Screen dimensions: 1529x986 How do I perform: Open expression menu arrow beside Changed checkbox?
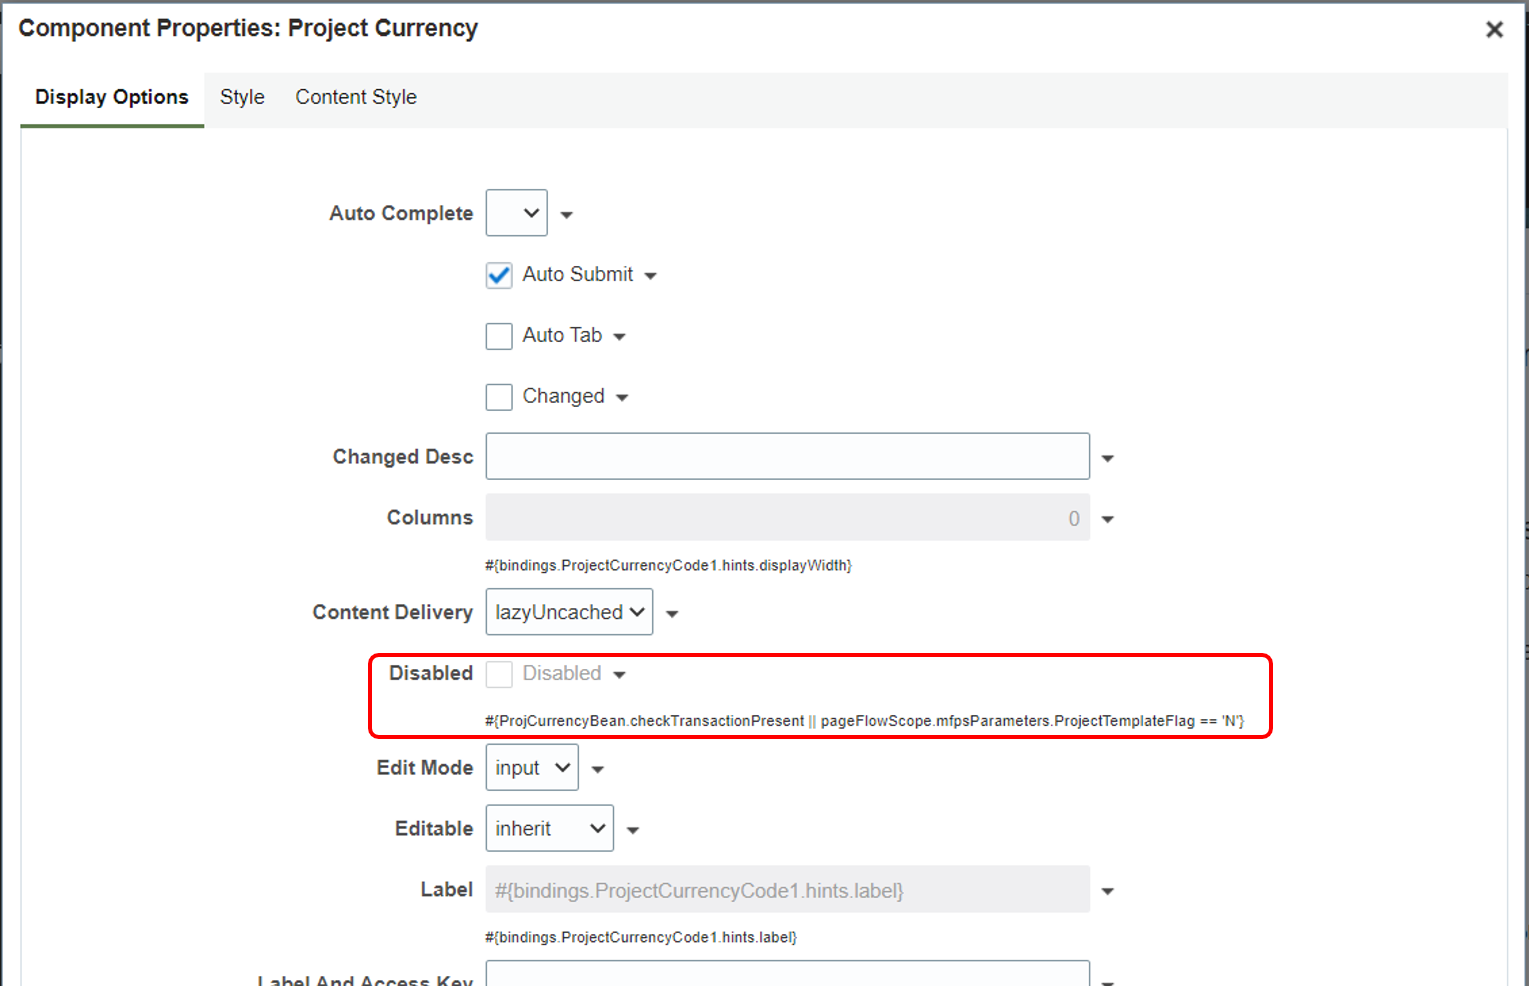622,398
